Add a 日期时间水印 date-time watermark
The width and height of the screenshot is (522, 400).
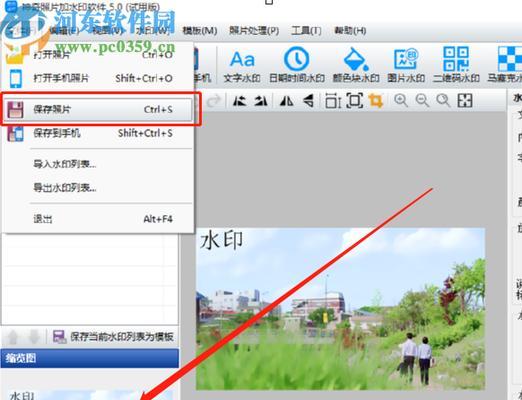tap(297, 66)
